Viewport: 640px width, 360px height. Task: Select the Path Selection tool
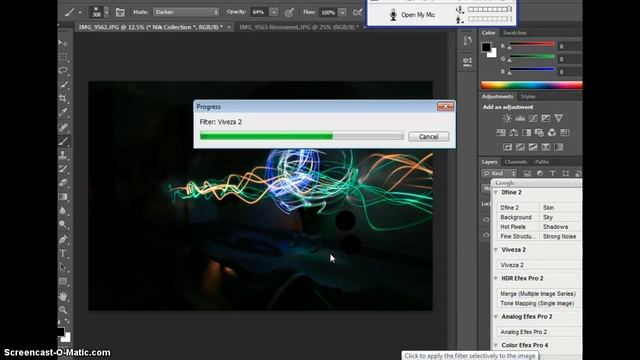(x=63, y=267)
